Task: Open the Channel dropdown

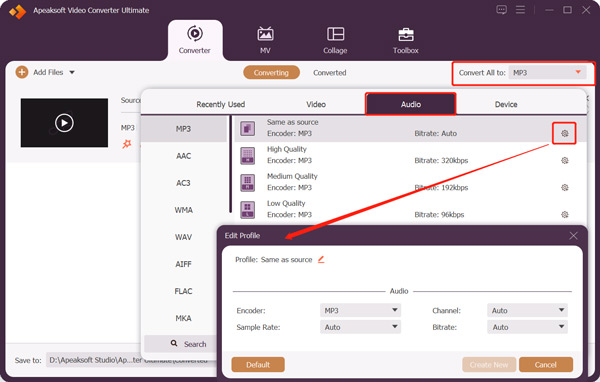Action: (527, 310)
